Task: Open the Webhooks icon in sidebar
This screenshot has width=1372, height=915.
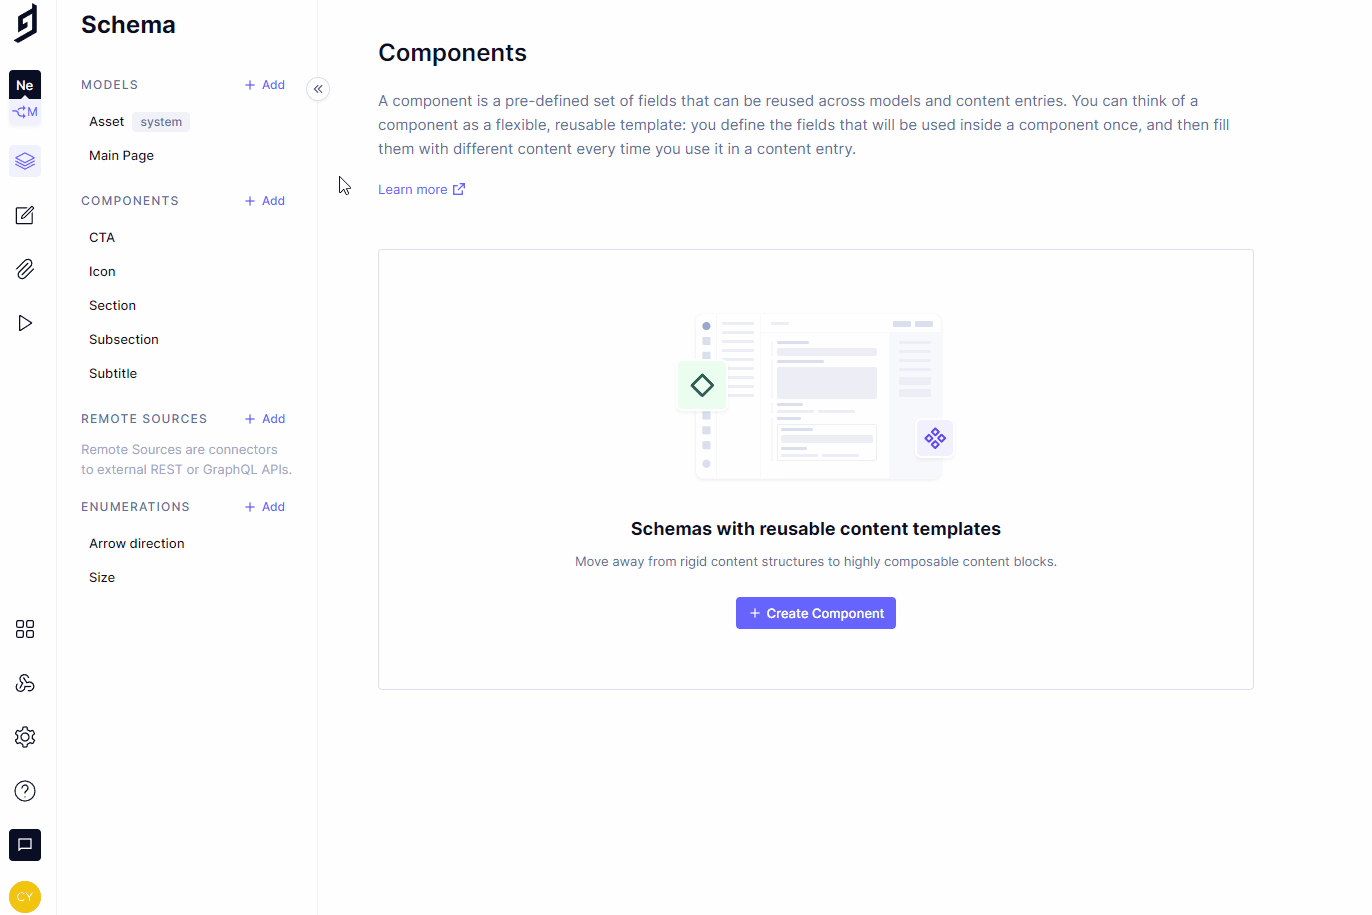Action: (x=25, y=683)
